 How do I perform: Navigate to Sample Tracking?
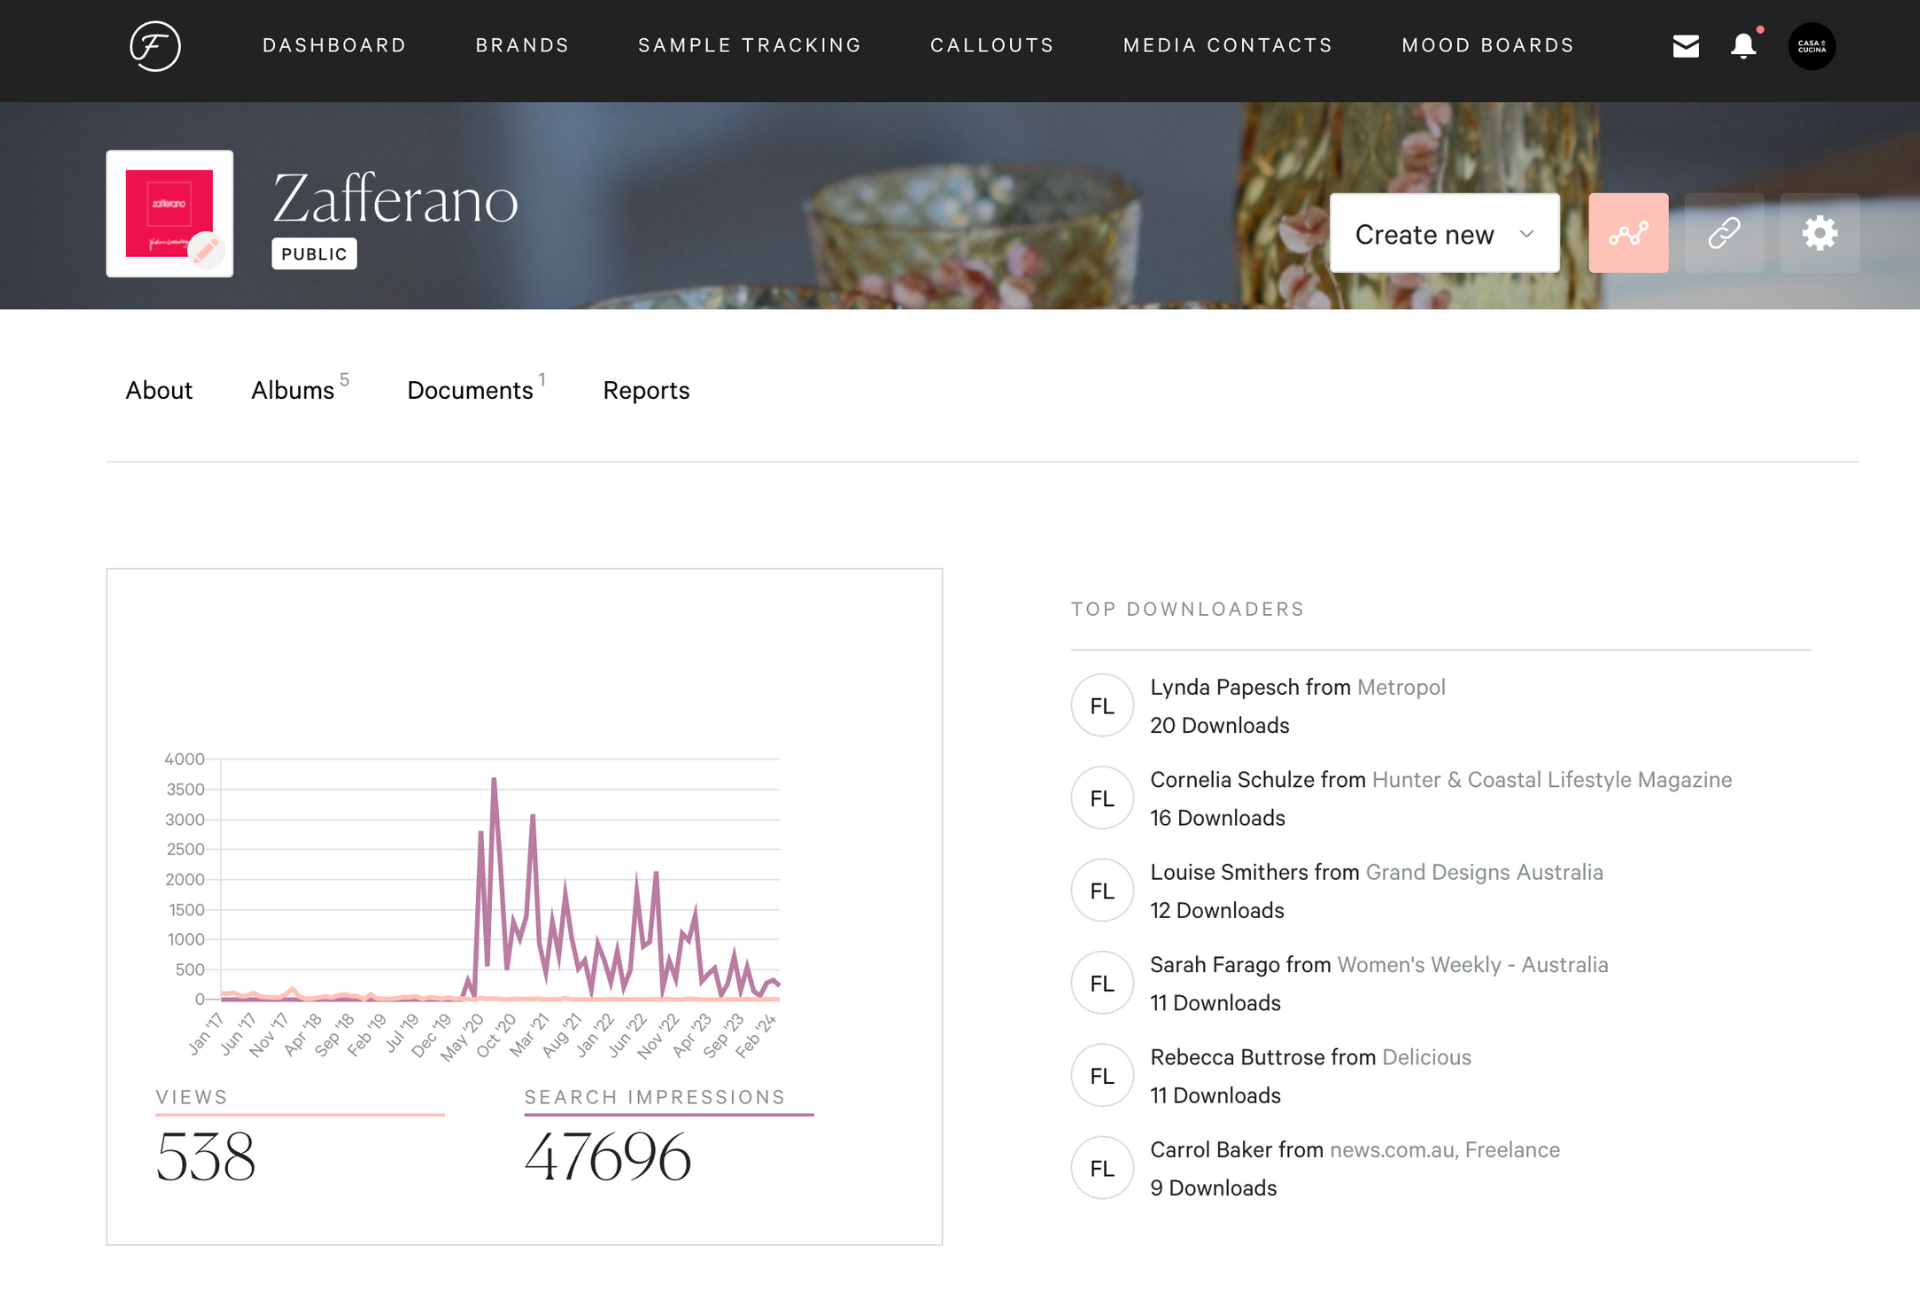749,45
